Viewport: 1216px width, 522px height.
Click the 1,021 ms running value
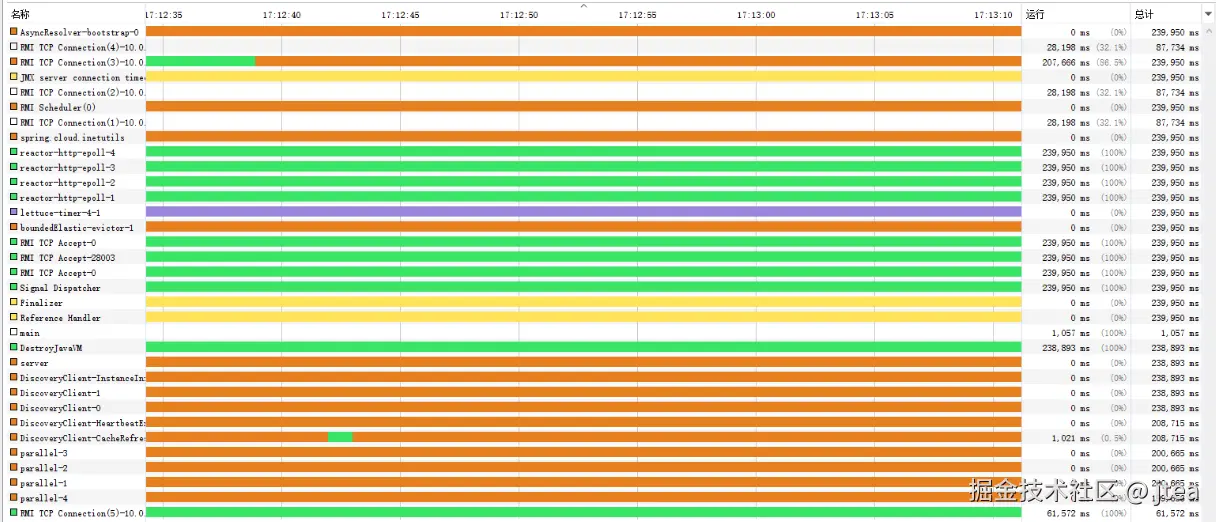pos(1070,437)
